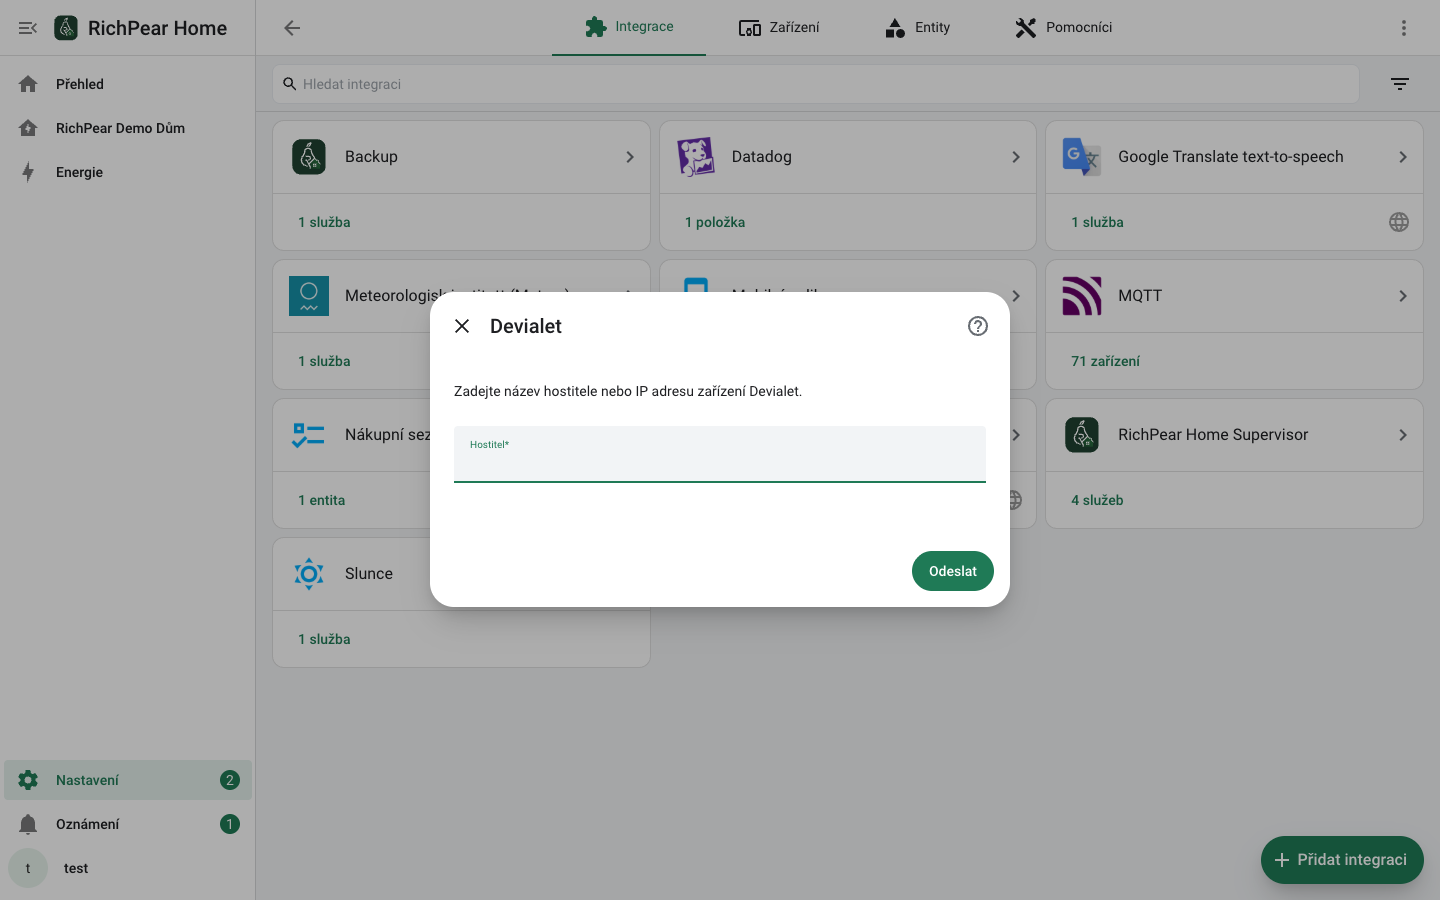Screen dimensions: 1440x900
Task: Switch to the Entity tab
Action: [x=917, y=27]
